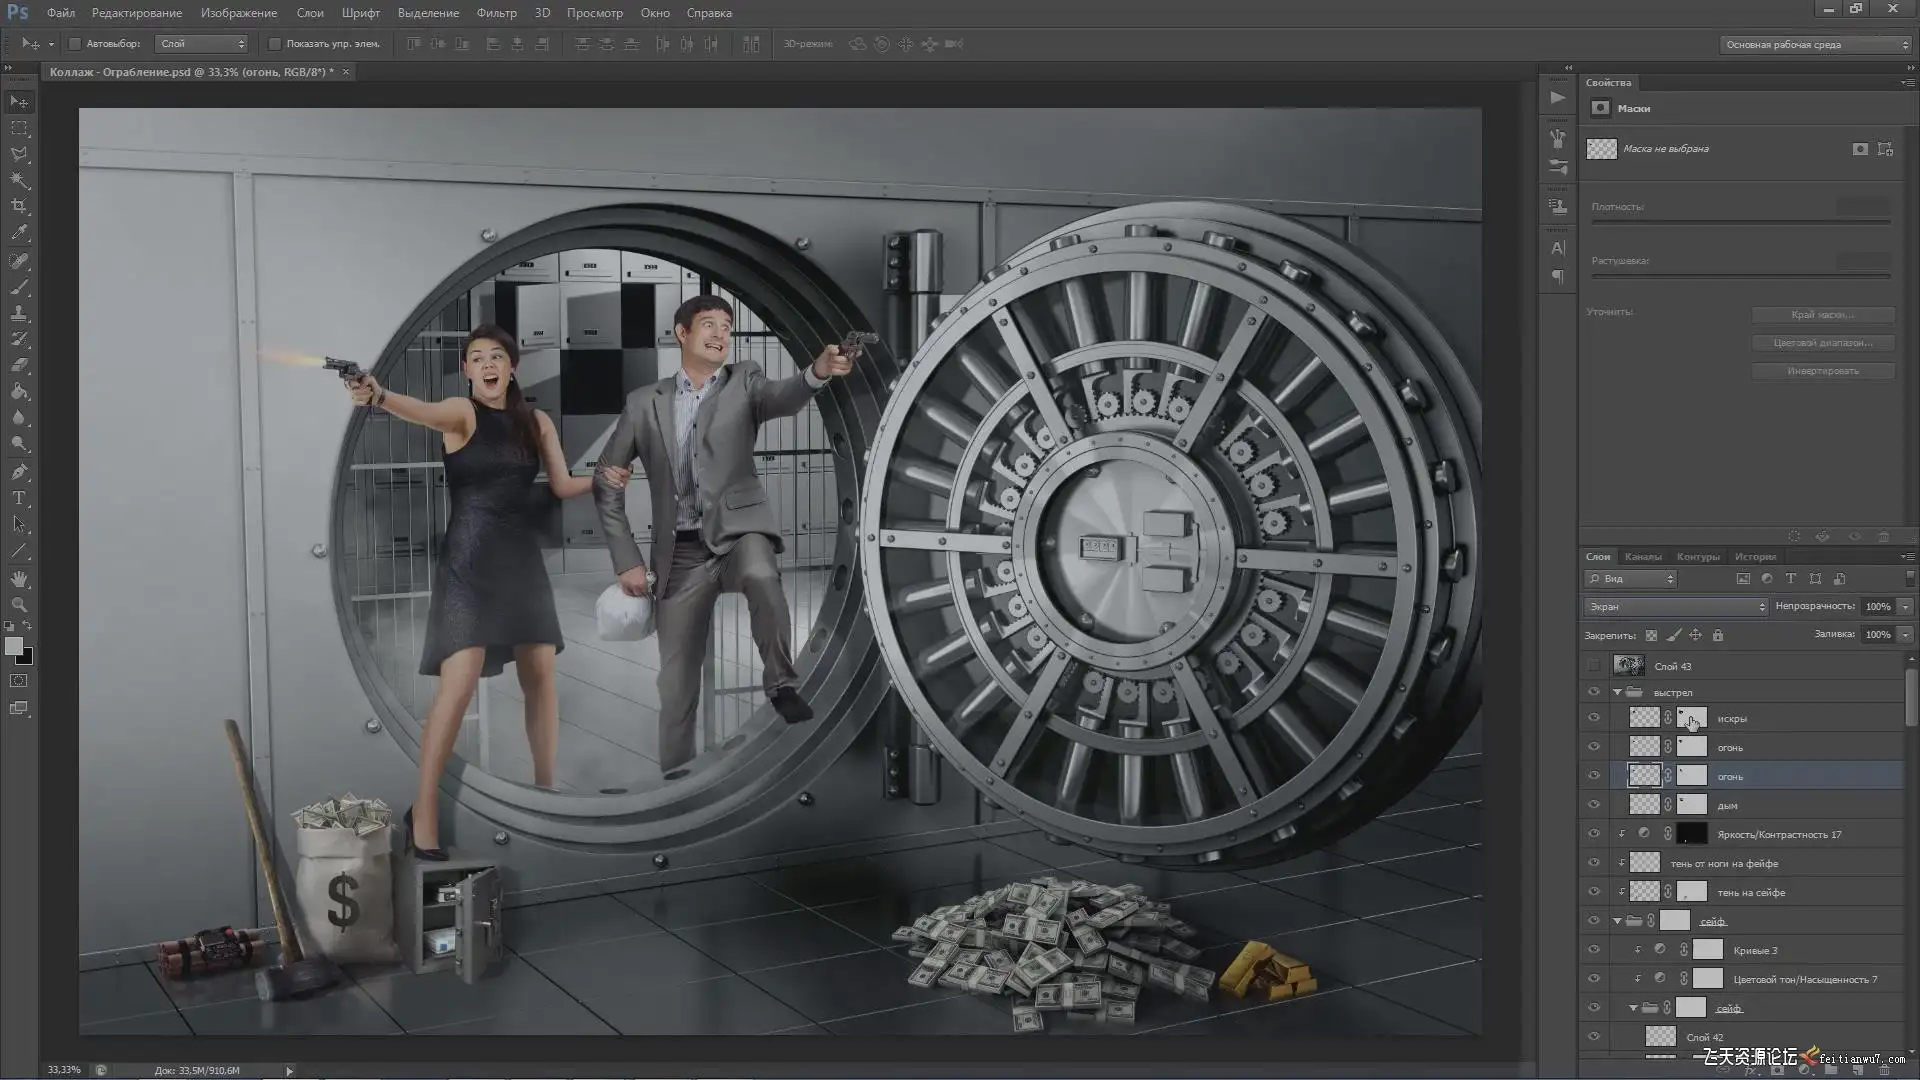Select the Hand tool
Viewport: 1920px width, 1080px height.
19,579
